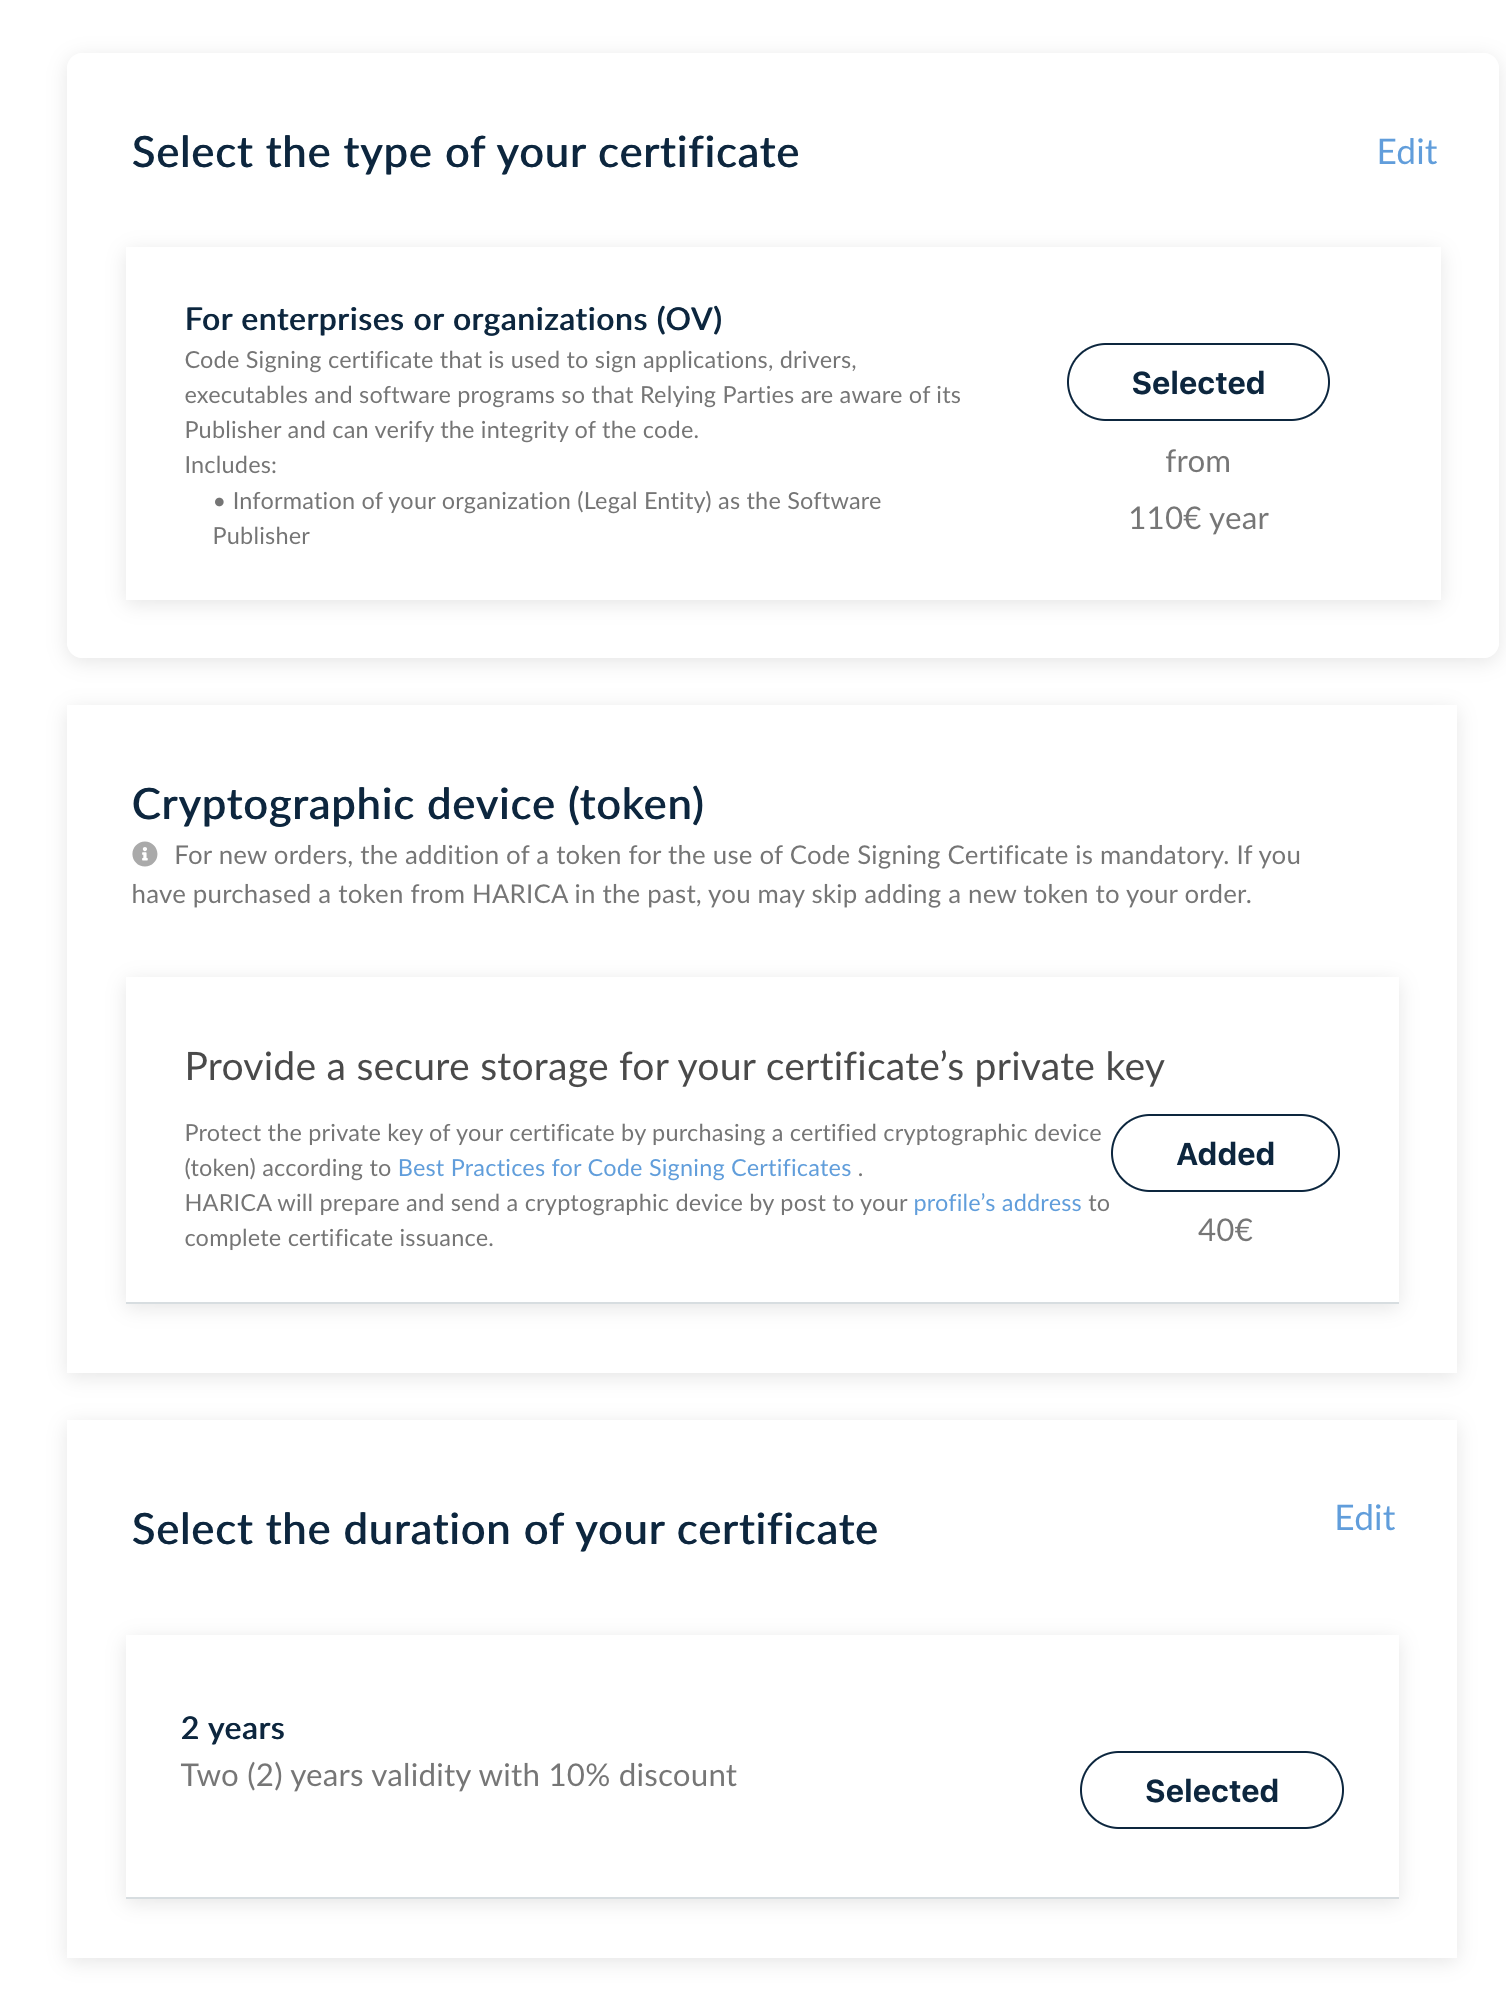
Task: Click the Selected button for 2 years
Action: [x=1210, y=1790]
